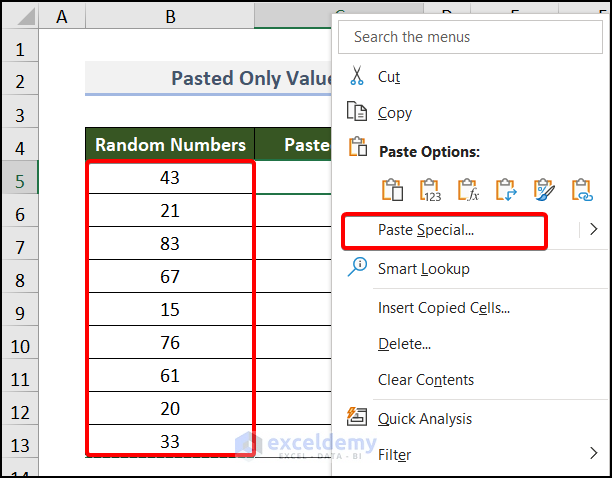Viewport: 612px width, 478px height.
Task: Click the Quick Analysis icon
Action: (357, 417)
